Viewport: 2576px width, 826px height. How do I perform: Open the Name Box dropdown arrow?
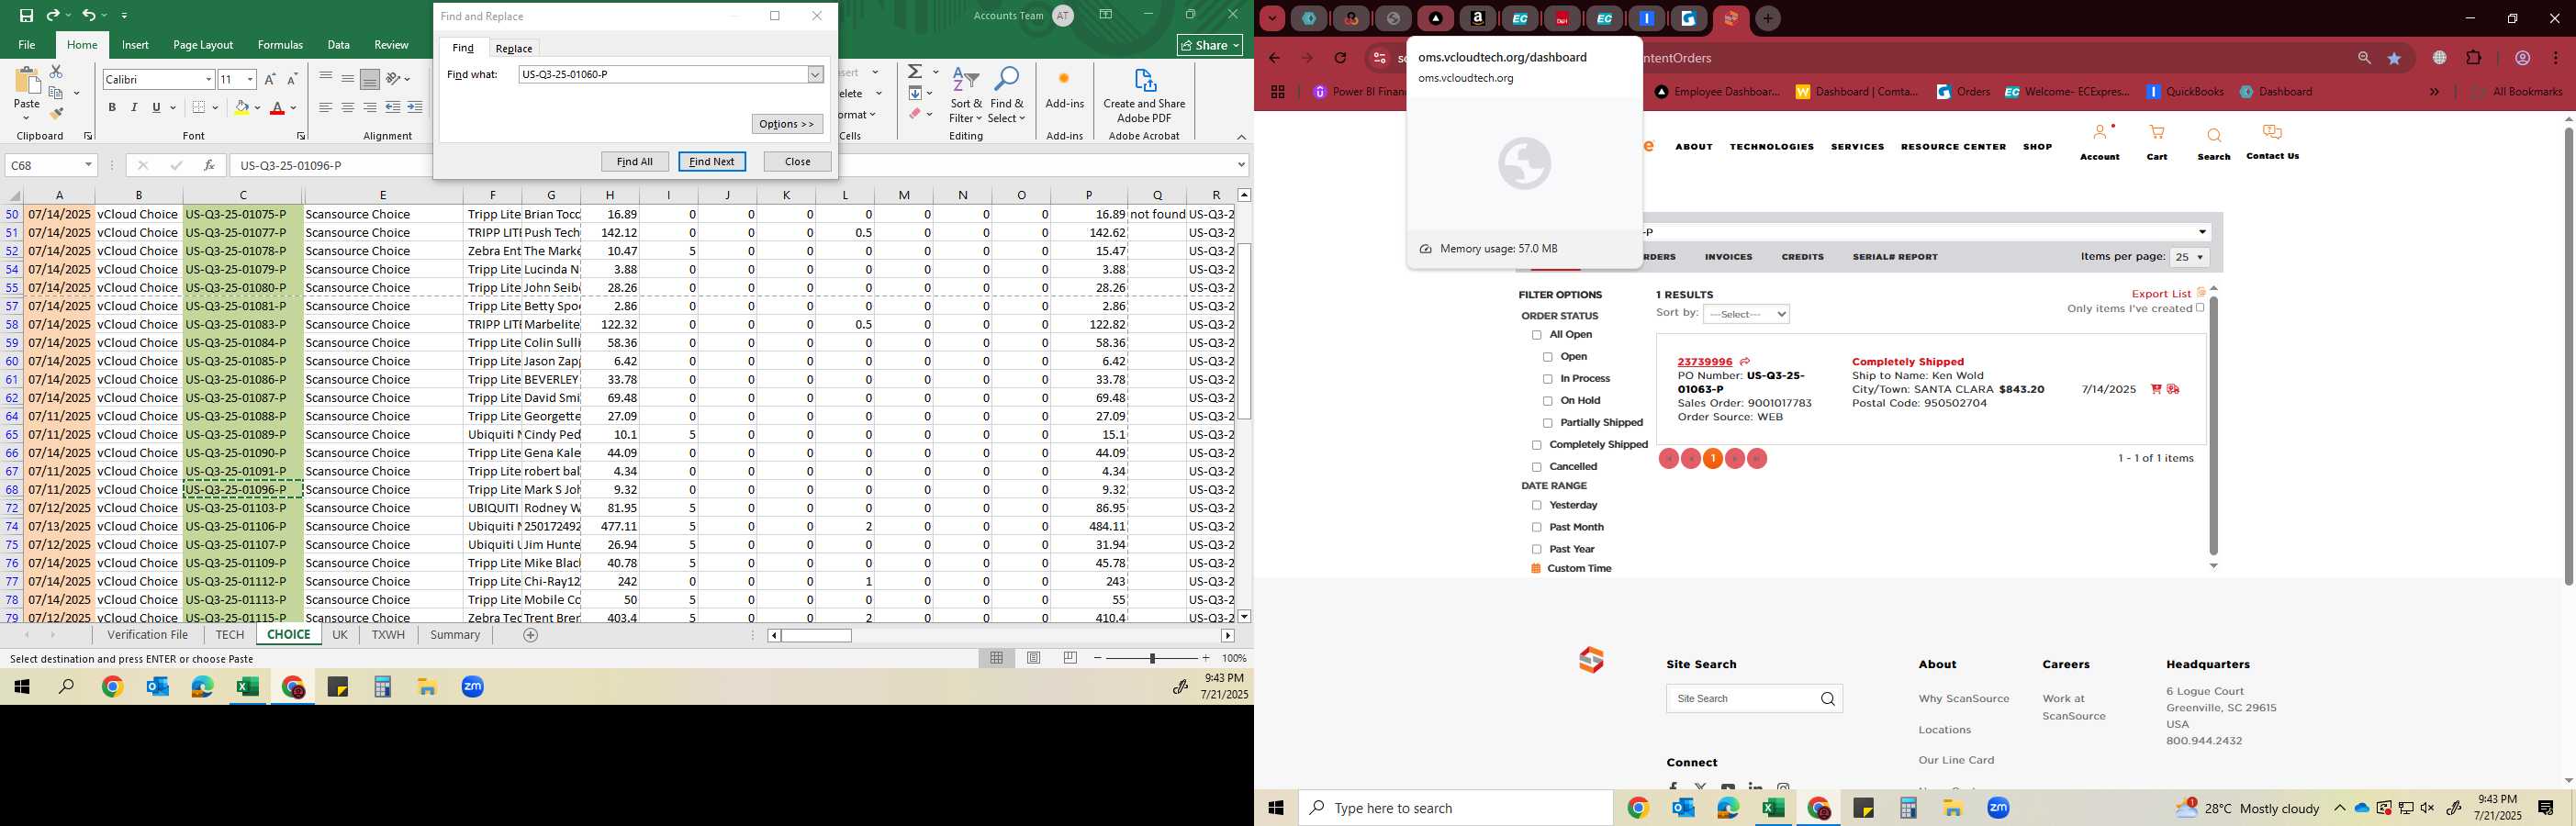click(88, 165)
